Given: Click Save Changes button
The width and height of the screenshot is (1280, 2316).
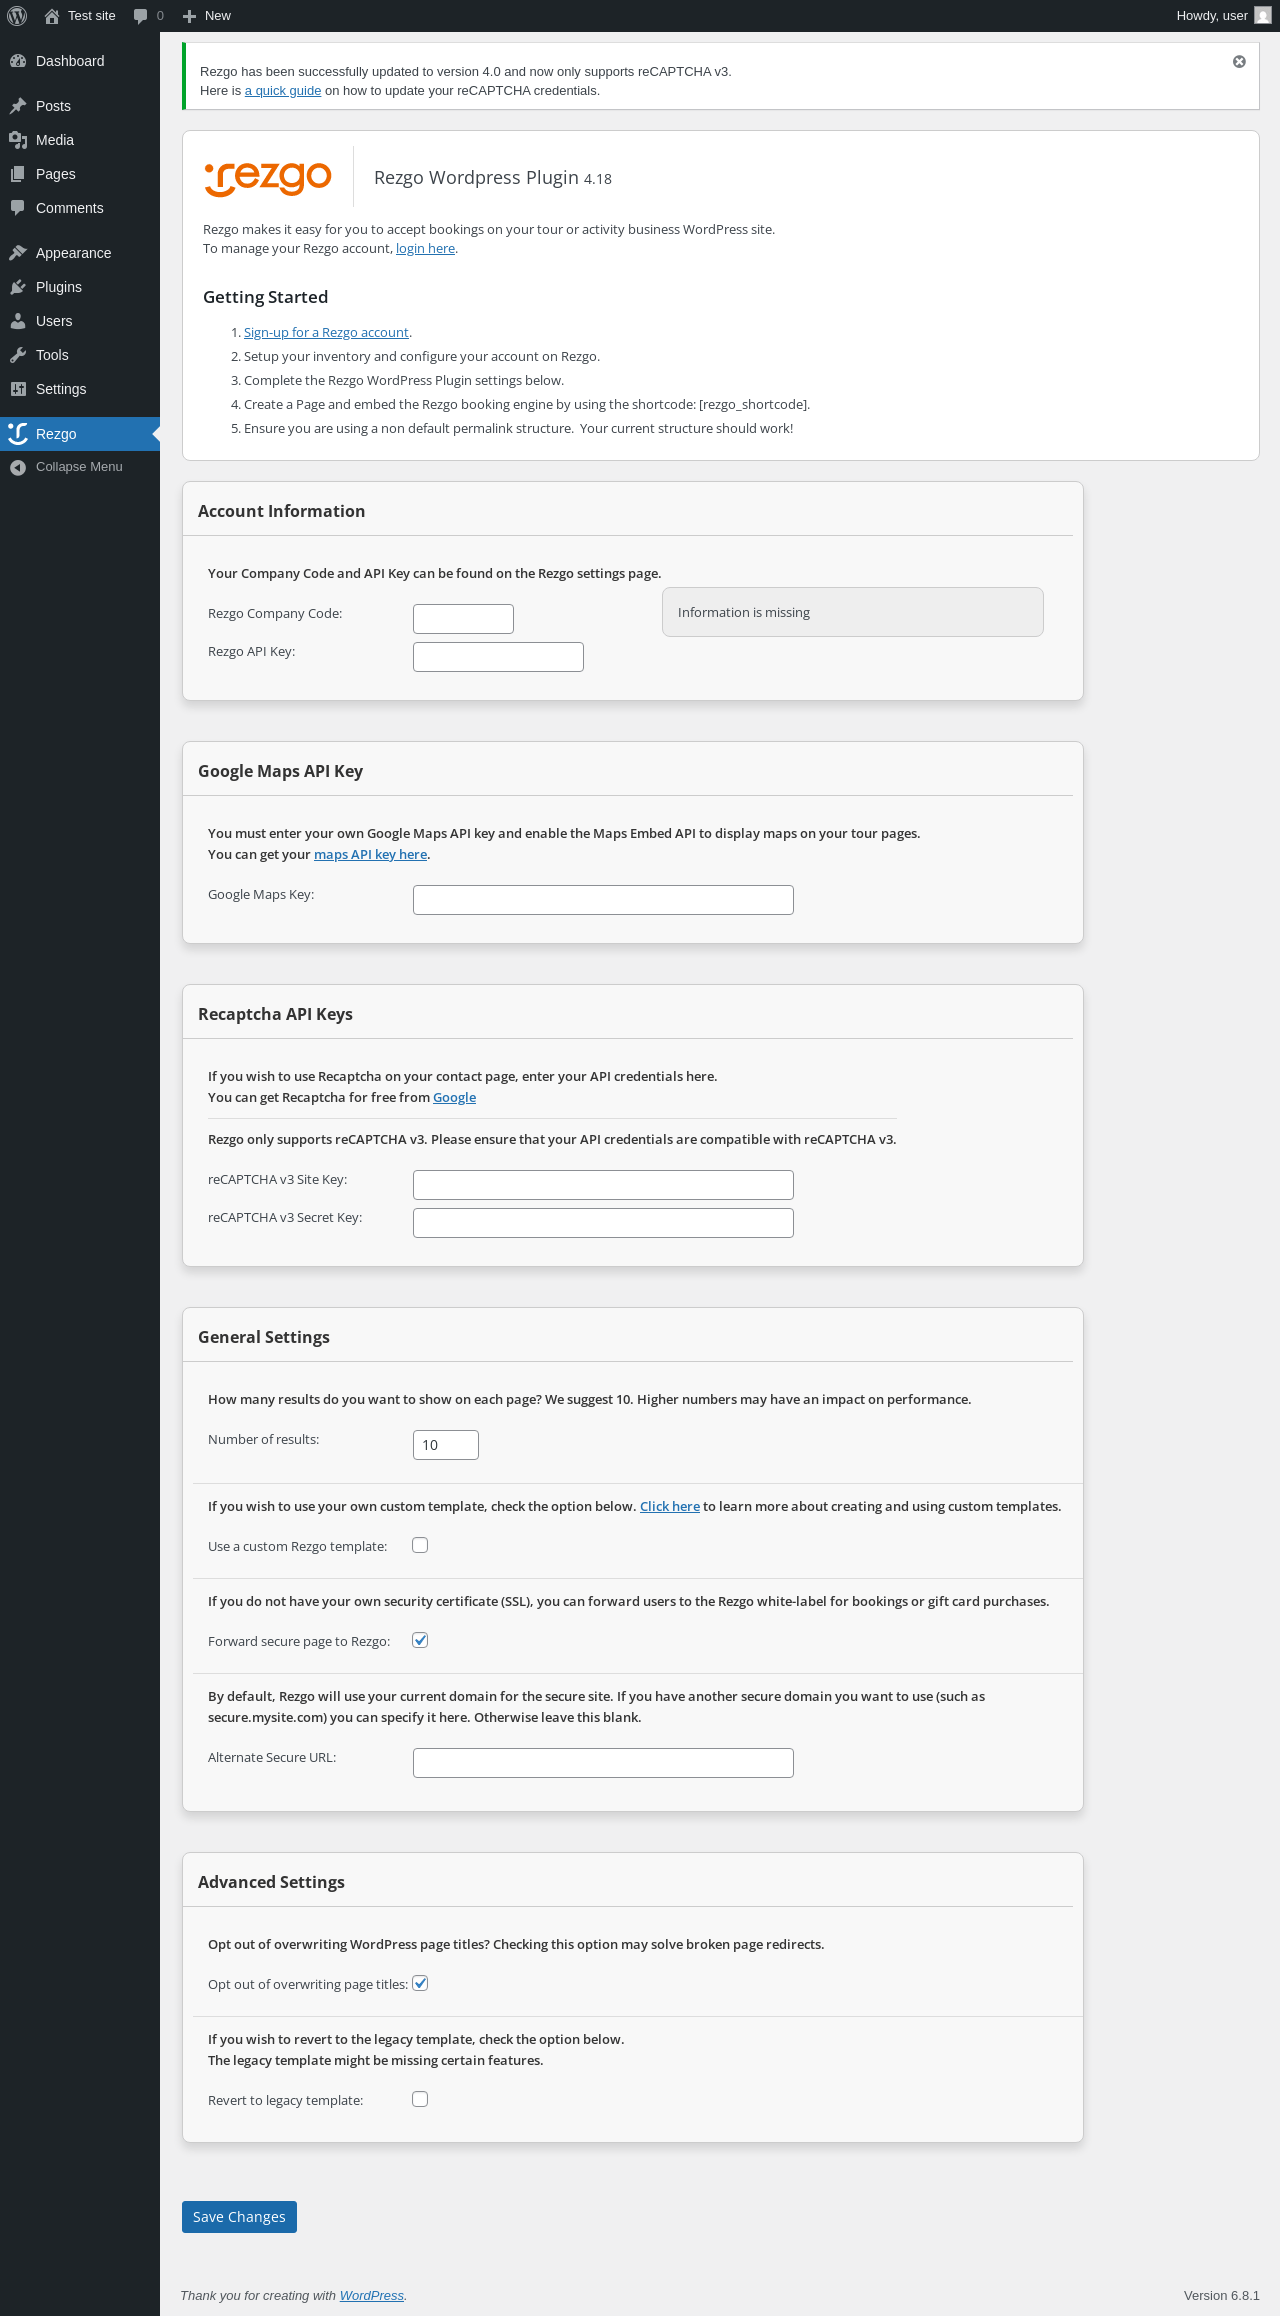Looking at the screenshot, I should click(239, 2217).
